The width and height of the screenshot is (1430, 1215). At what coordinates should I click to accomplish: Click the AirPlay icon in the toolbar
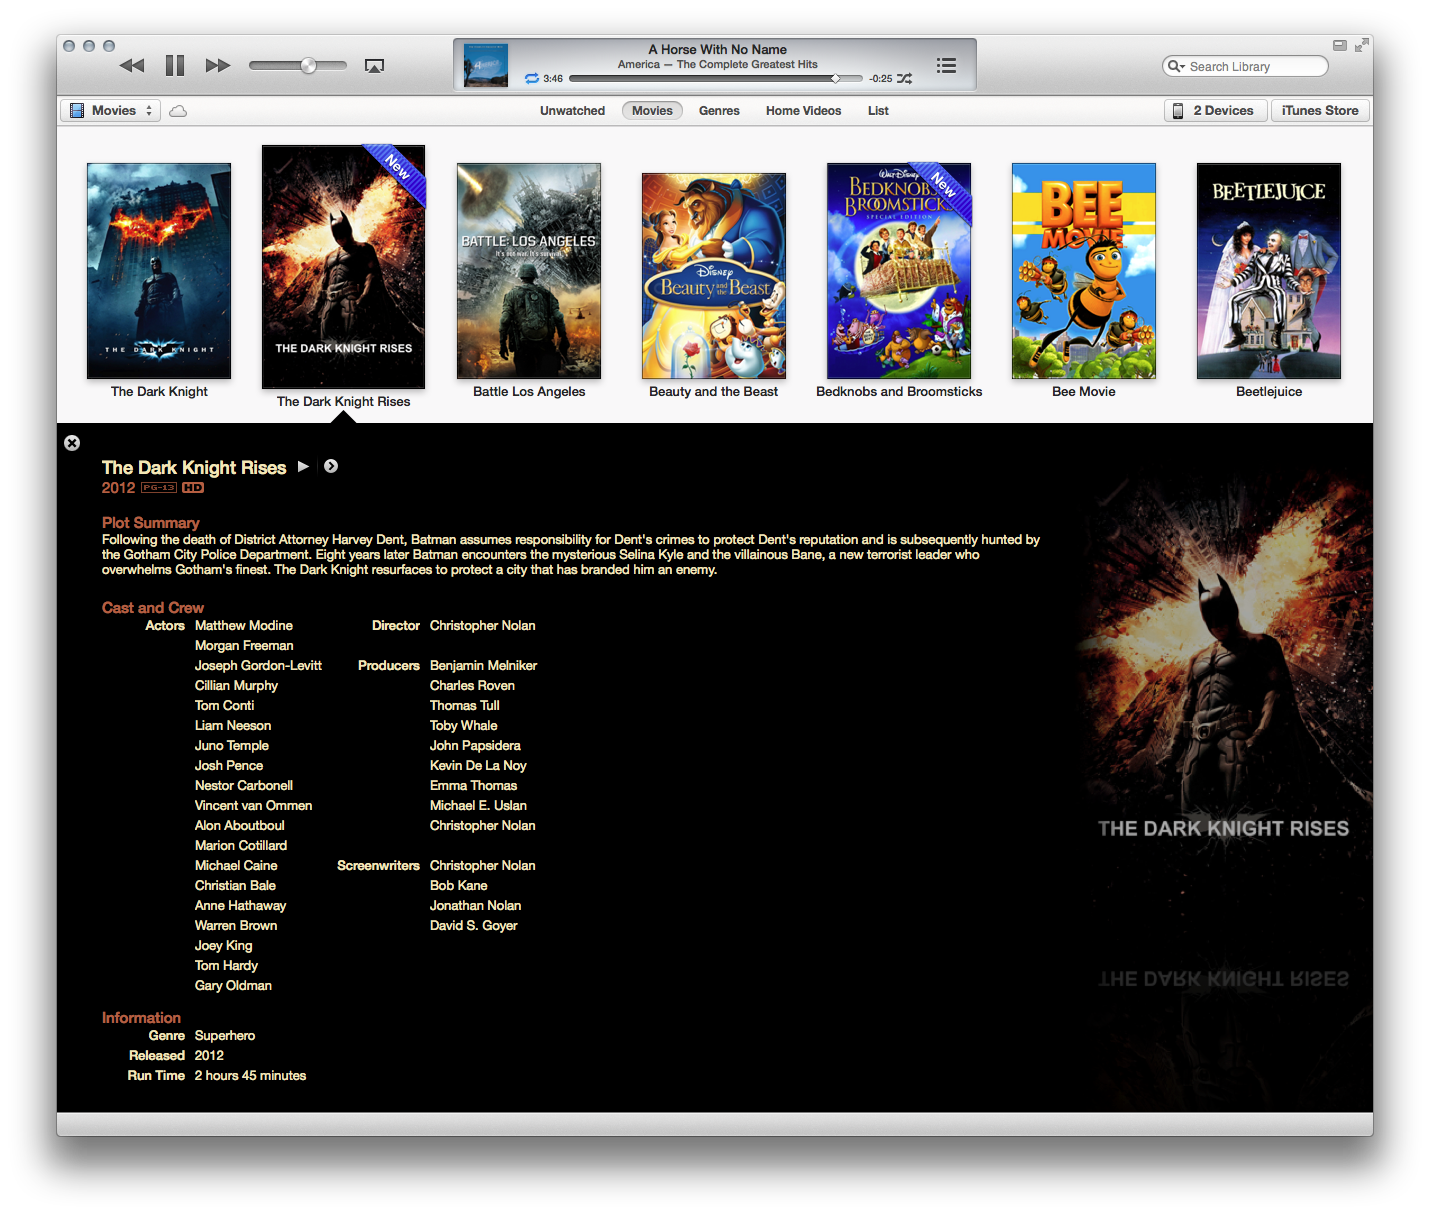click(375, 65)
